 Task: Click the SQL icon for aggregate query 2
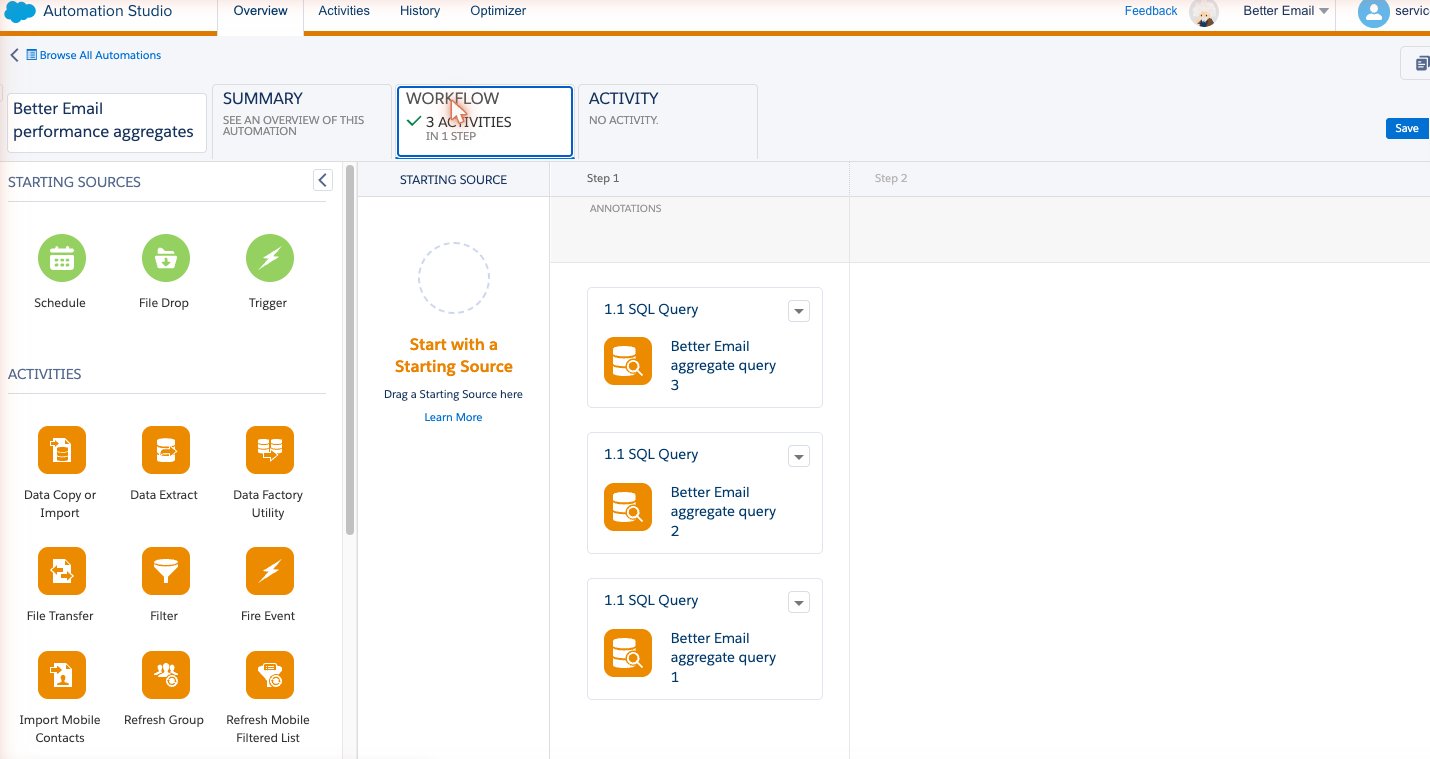click(x=628, y=507)
